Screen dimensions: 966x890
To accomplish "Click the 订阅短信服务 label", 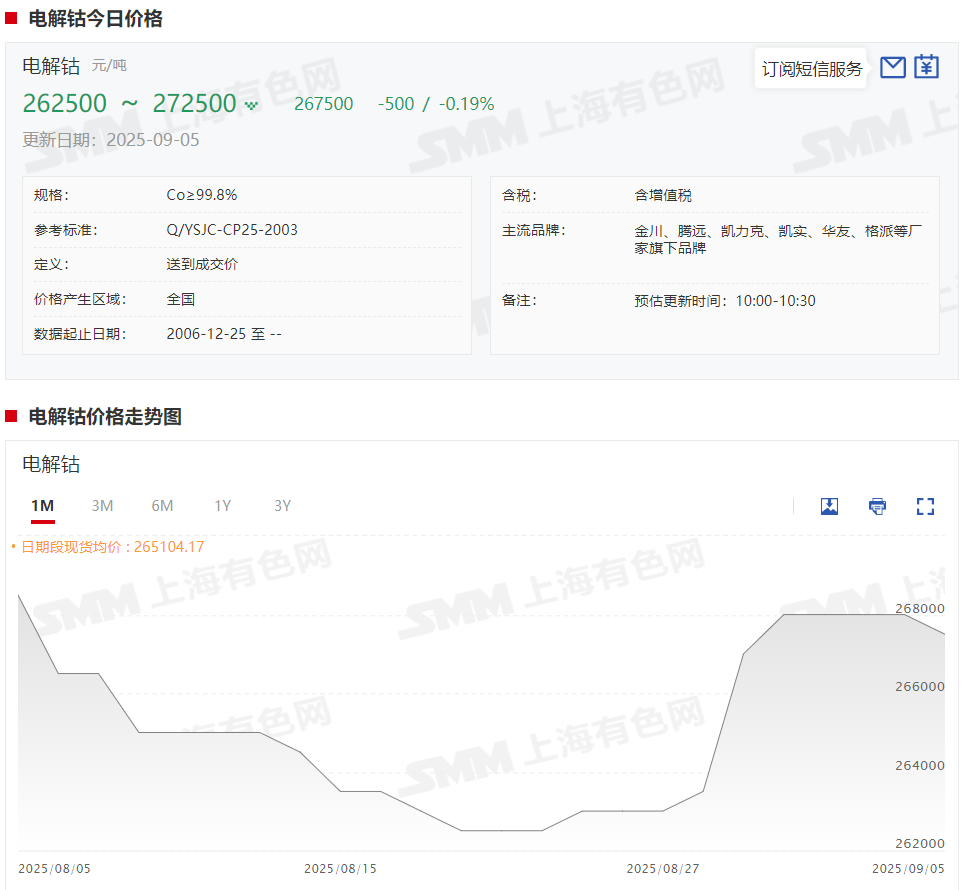I will (811, 69).
